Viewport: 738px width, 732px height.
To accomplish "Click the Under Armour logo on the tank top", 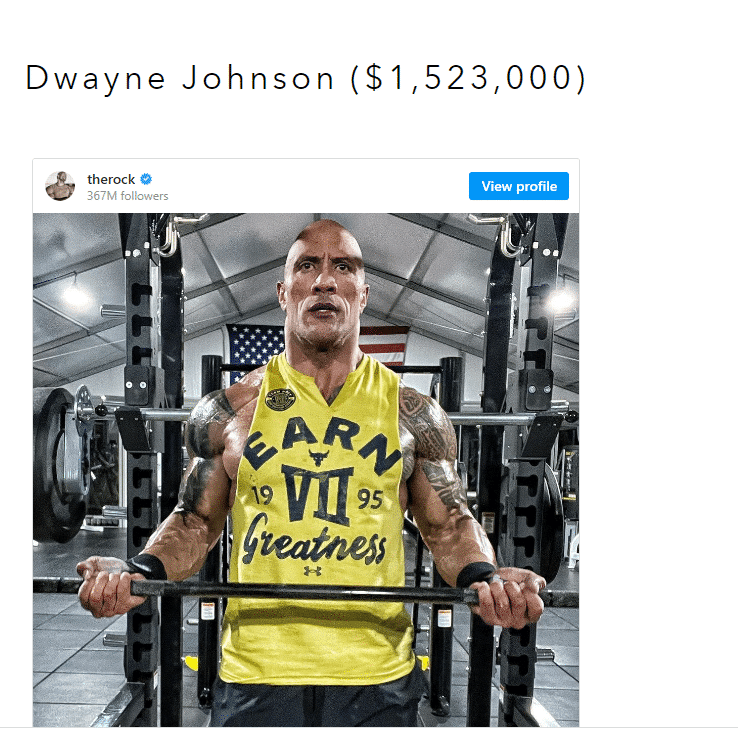I will pyautogui.click(x=313, y=571).
